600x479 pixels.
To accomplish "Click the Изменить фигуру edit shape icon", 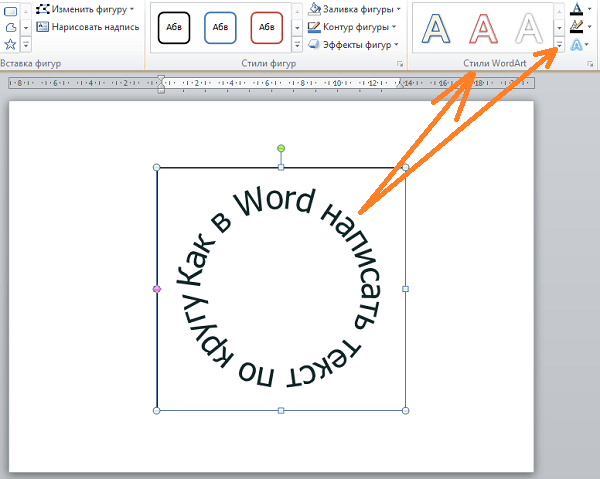I will click(x=42, y=9).
